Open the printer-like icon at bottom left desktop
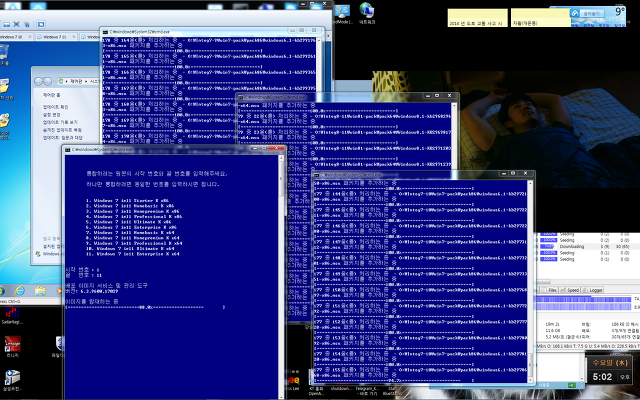 [x=12, y=380]
